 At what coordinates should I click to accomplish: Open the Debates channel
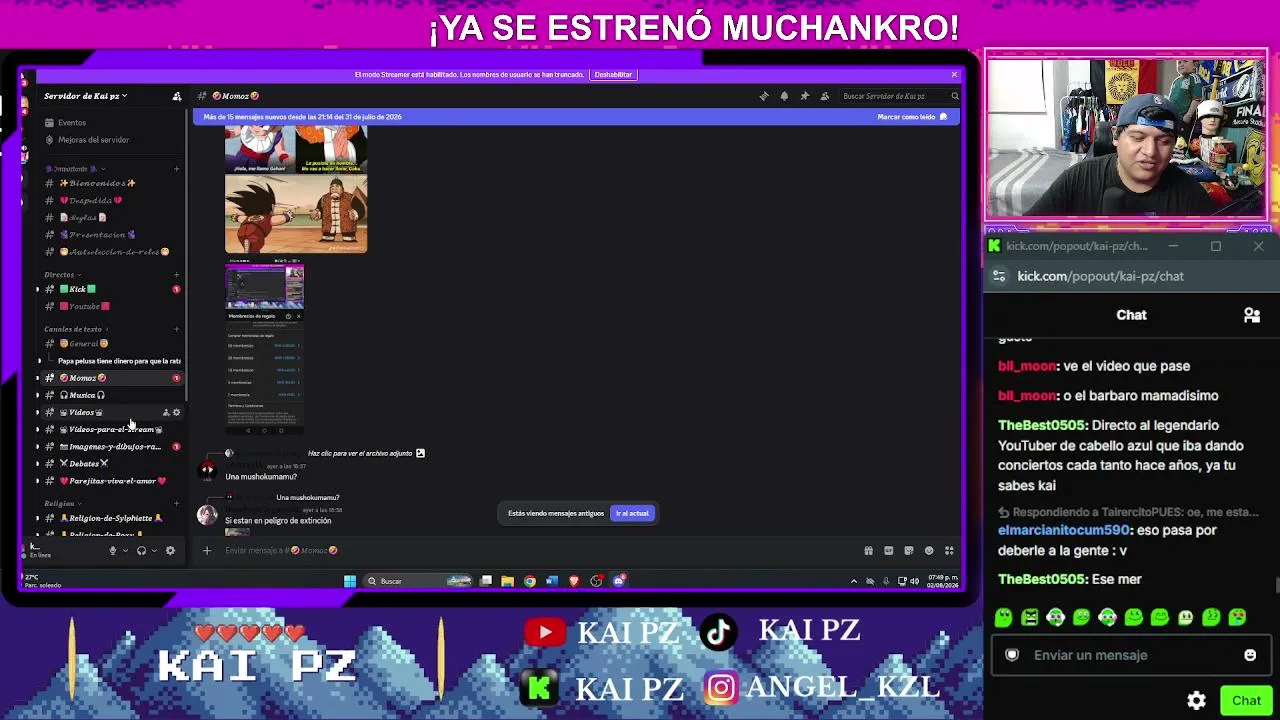[x=110, y=464]
